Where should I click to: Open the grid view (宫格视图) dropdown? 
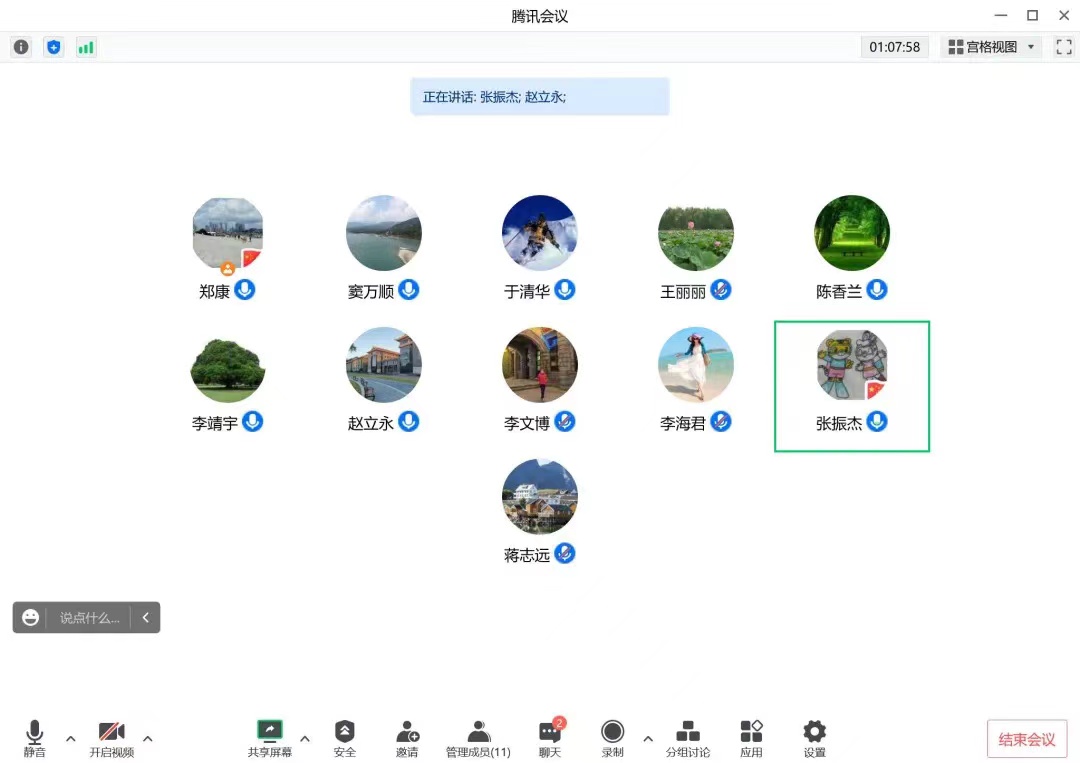coord(993,47)
